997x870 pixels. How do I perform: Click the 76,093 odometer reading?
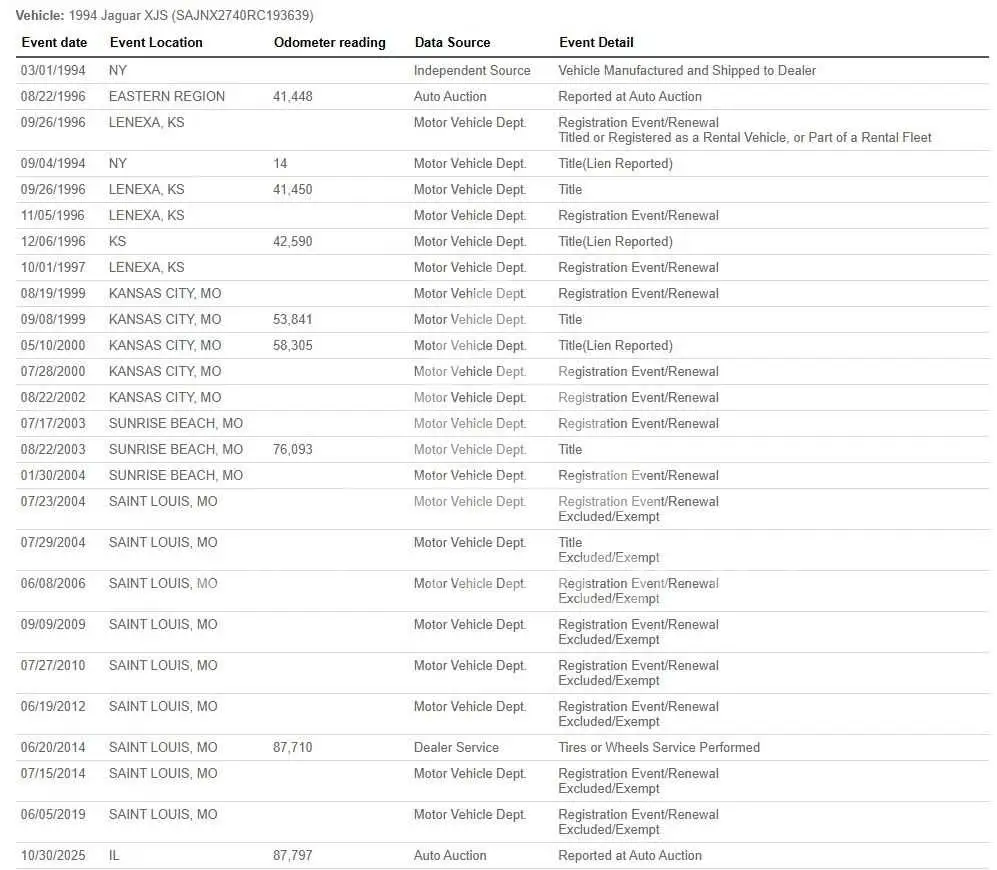coord(292,450)
